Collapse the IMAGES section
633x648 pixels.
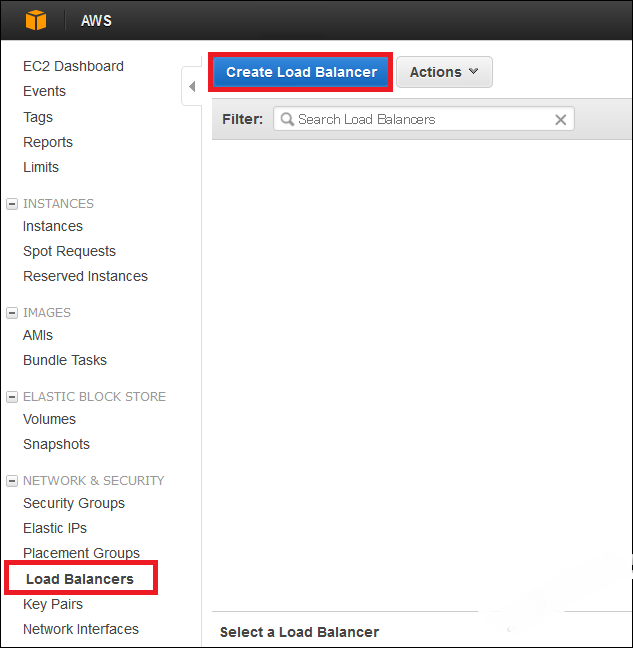11,313
